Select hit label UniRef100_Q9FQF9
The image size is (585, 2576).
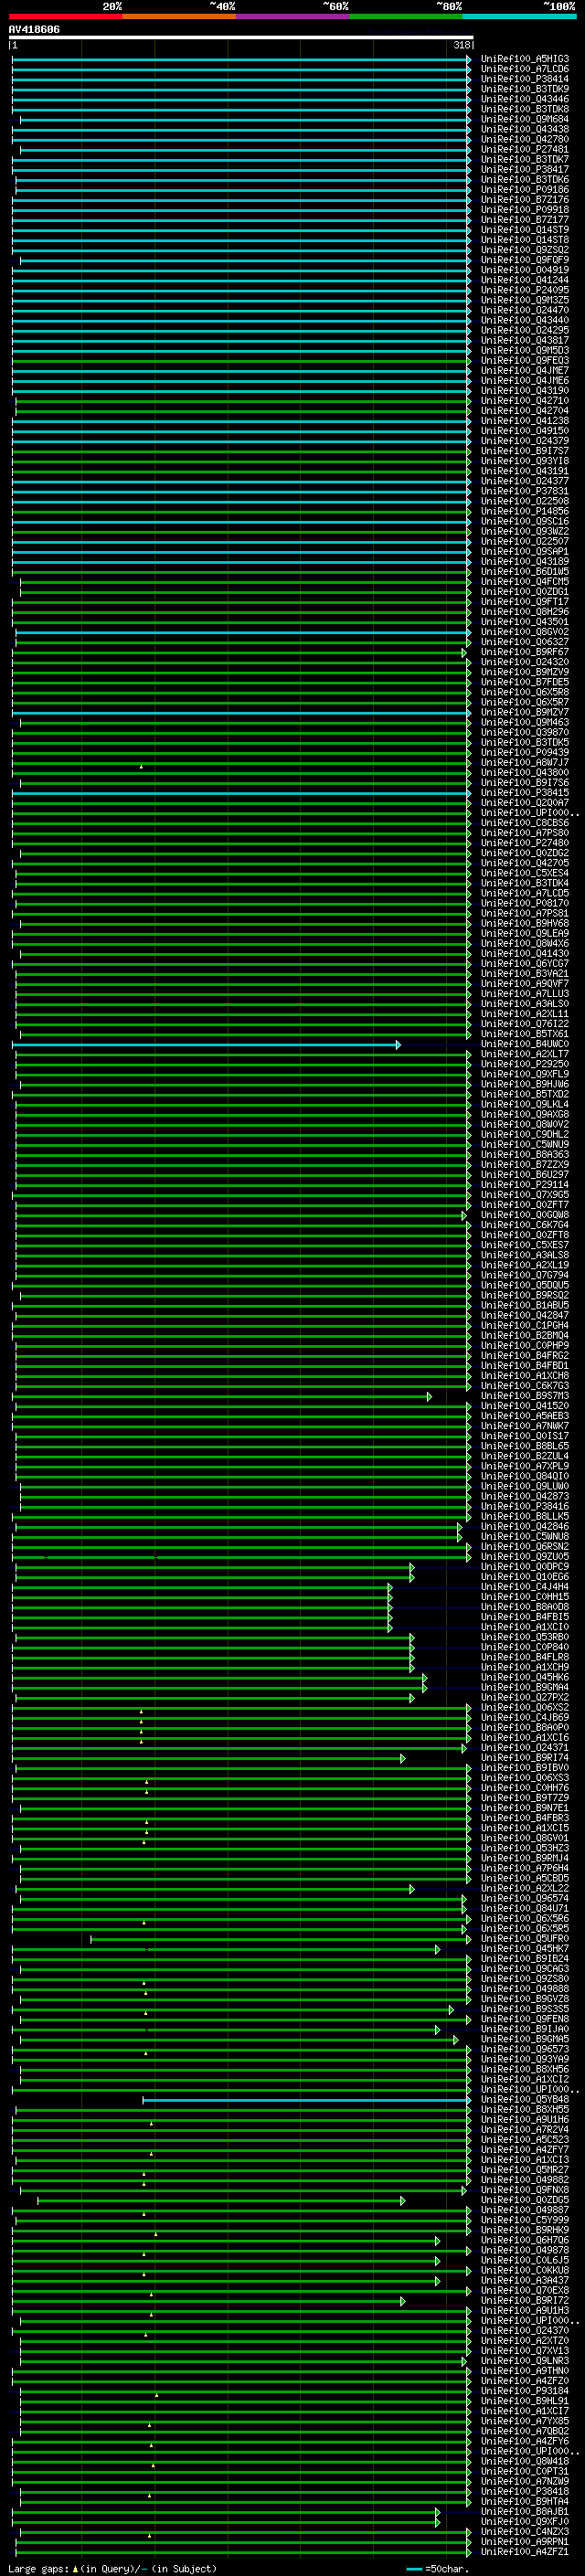[x=525, y=260]
